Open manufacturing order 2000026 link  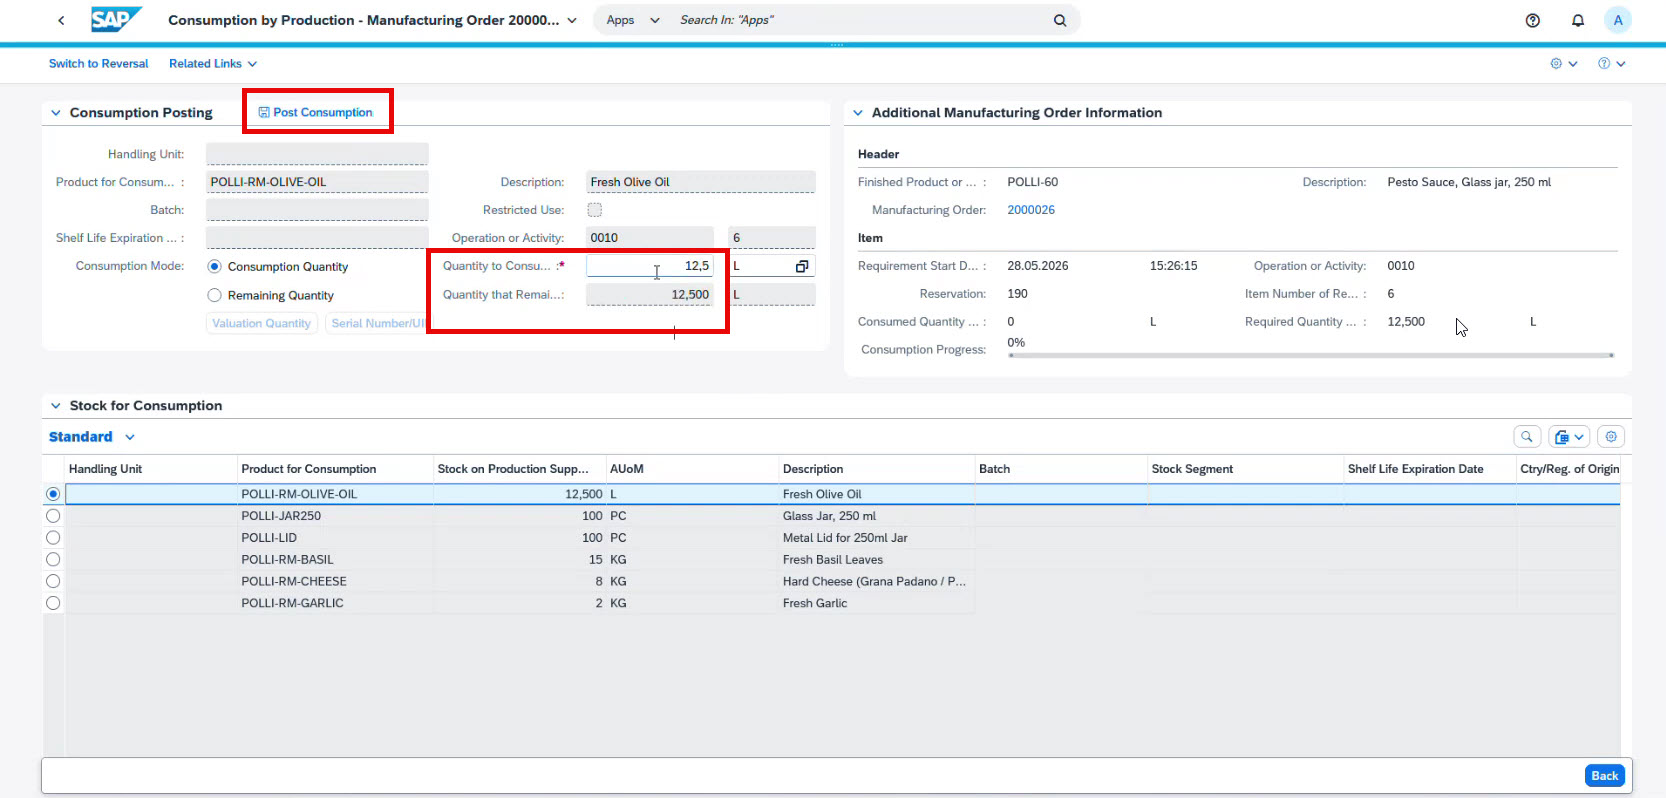point(1031,210)
